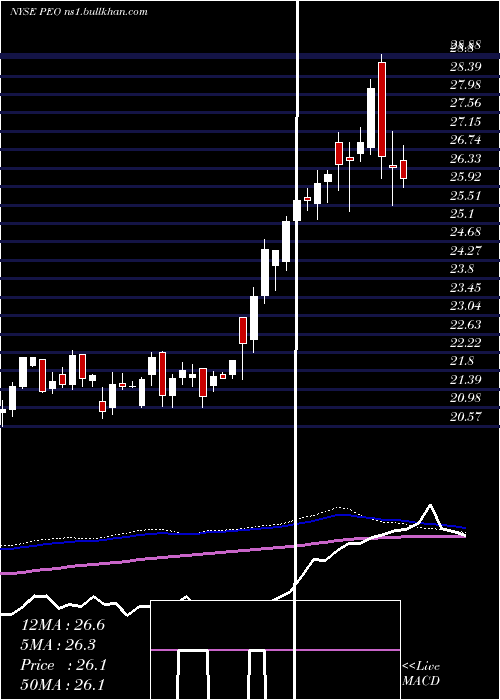
Task: Click the 22.63 price axis label
Action: pyautogui.click(x=466, y=324)
